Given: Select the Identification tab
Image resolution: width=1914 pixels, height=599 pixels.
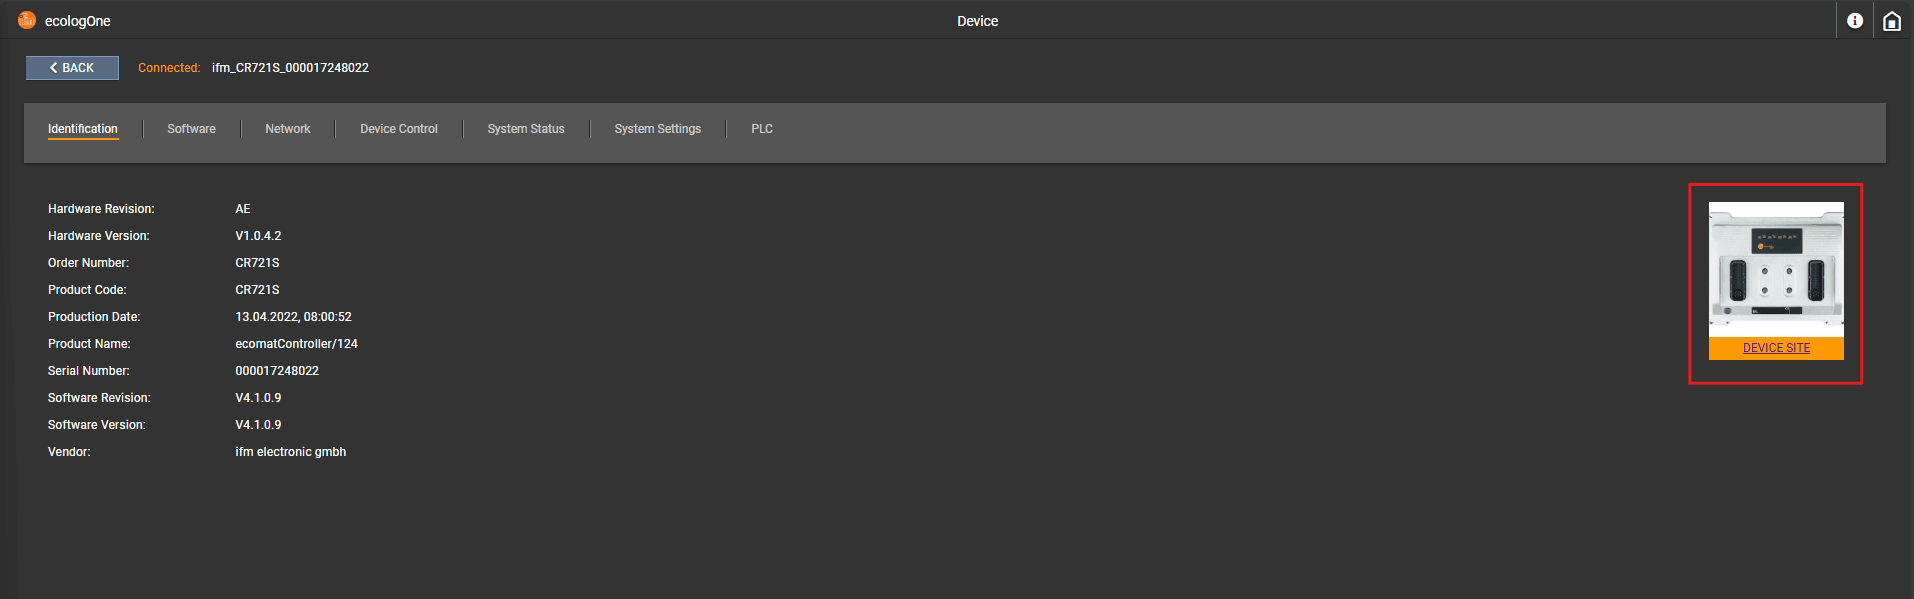Looking at the screenshot, I should [83, 129].
